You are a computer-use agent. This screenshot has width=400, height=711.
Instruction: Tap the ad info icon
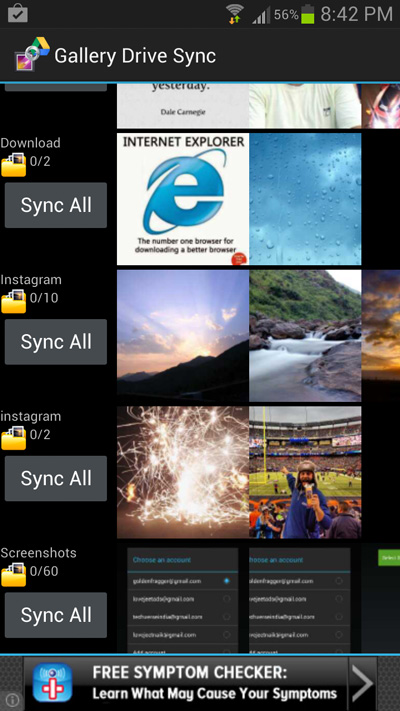[13, 700]
